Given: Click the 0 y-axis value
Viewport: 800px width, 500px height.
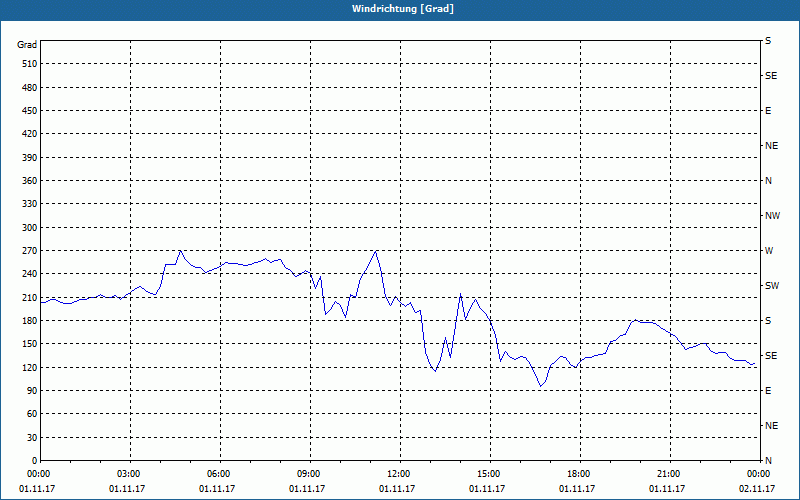Looking at the screenshot, I should 35,461.
